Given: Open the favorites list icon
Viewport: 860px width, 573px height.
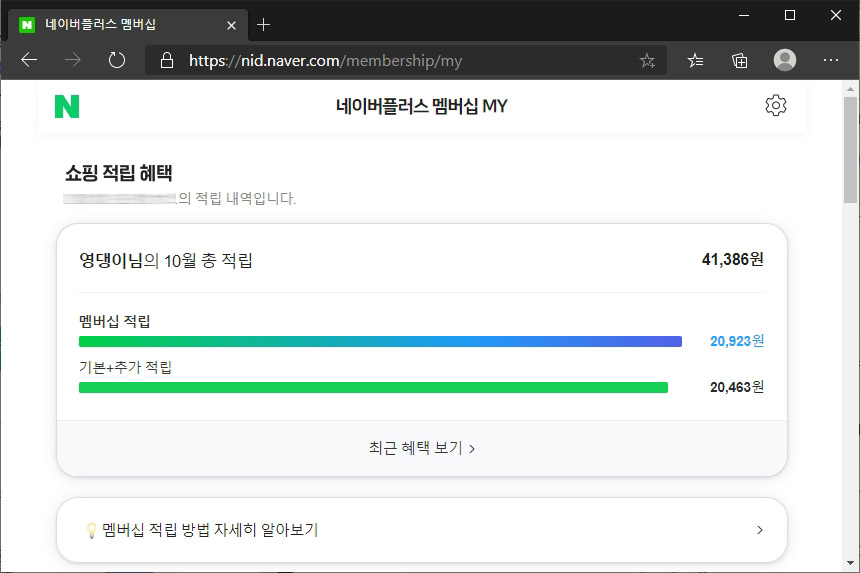Looking at the screenshot, I should pyautogui.click(x=695, y=60).
